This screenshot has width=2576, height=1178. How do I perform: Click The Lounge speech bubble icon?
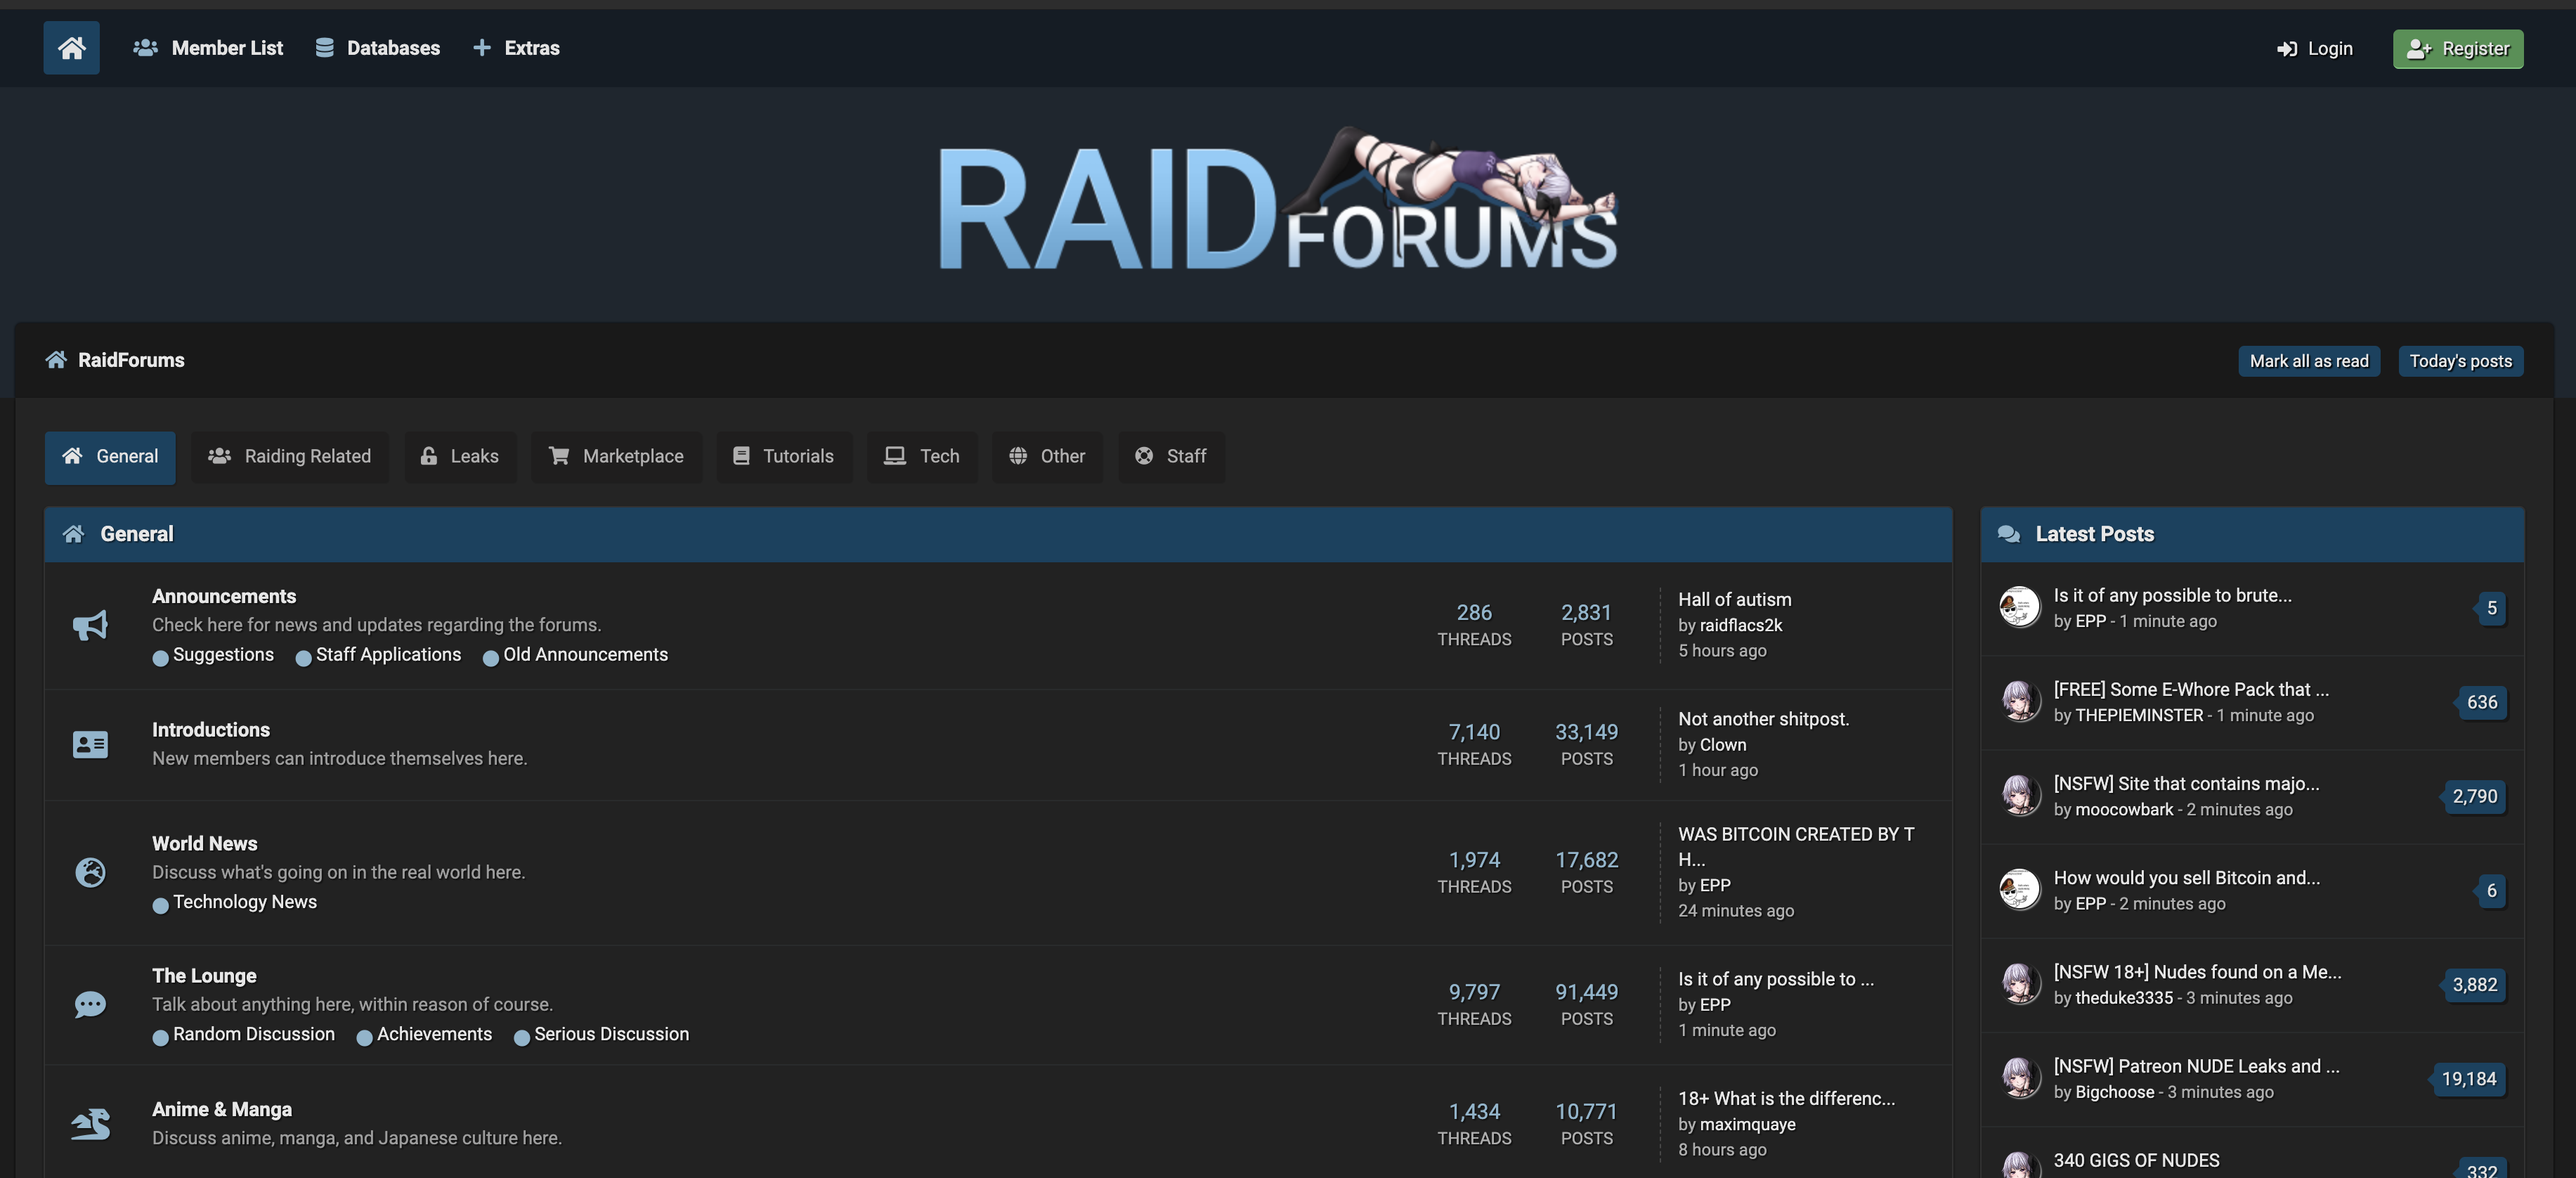click(90, 1004)
